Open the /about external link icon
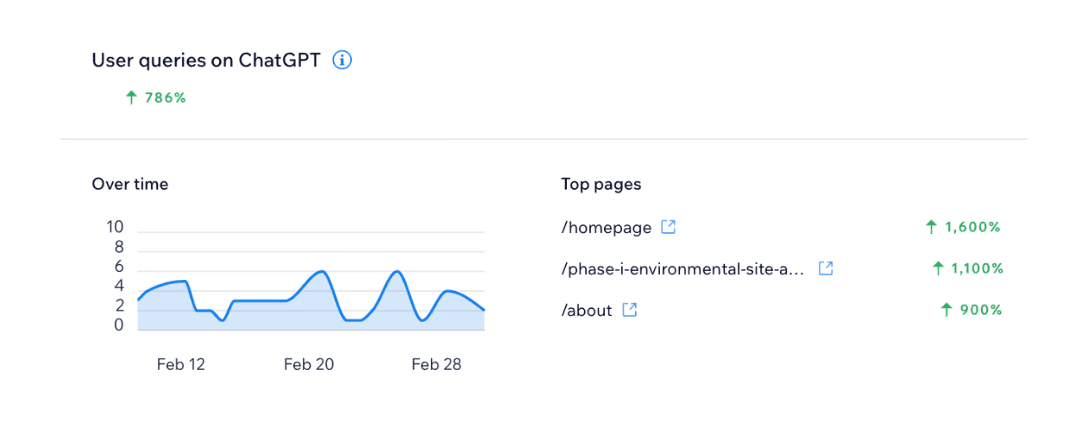 click(630, 311)
